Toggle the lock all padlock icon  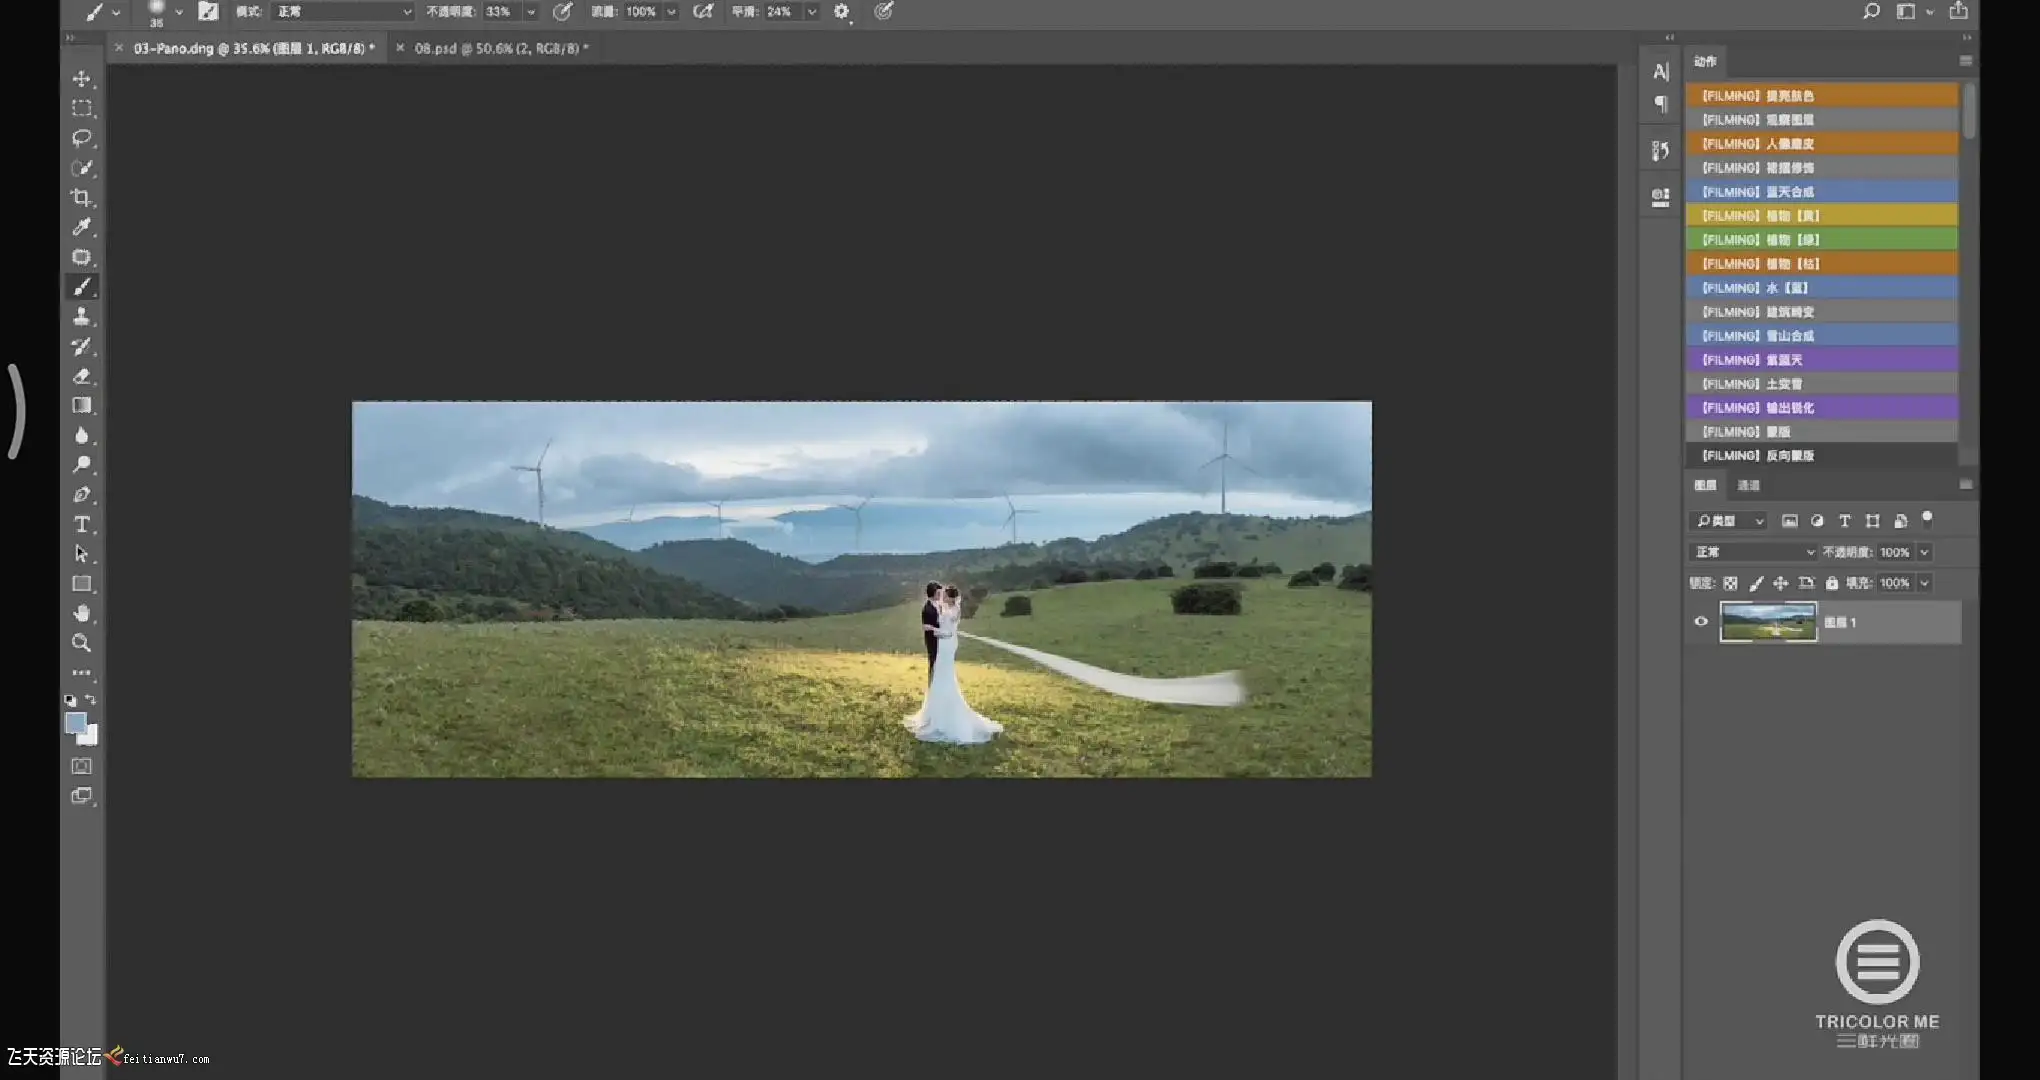[x=1831, y=583]
